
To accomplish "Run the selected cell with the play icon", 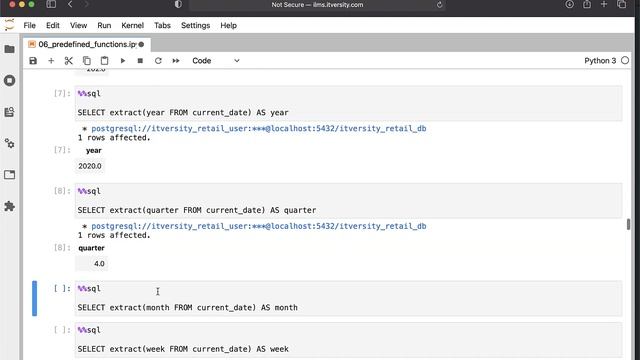I will pos(122,61).
